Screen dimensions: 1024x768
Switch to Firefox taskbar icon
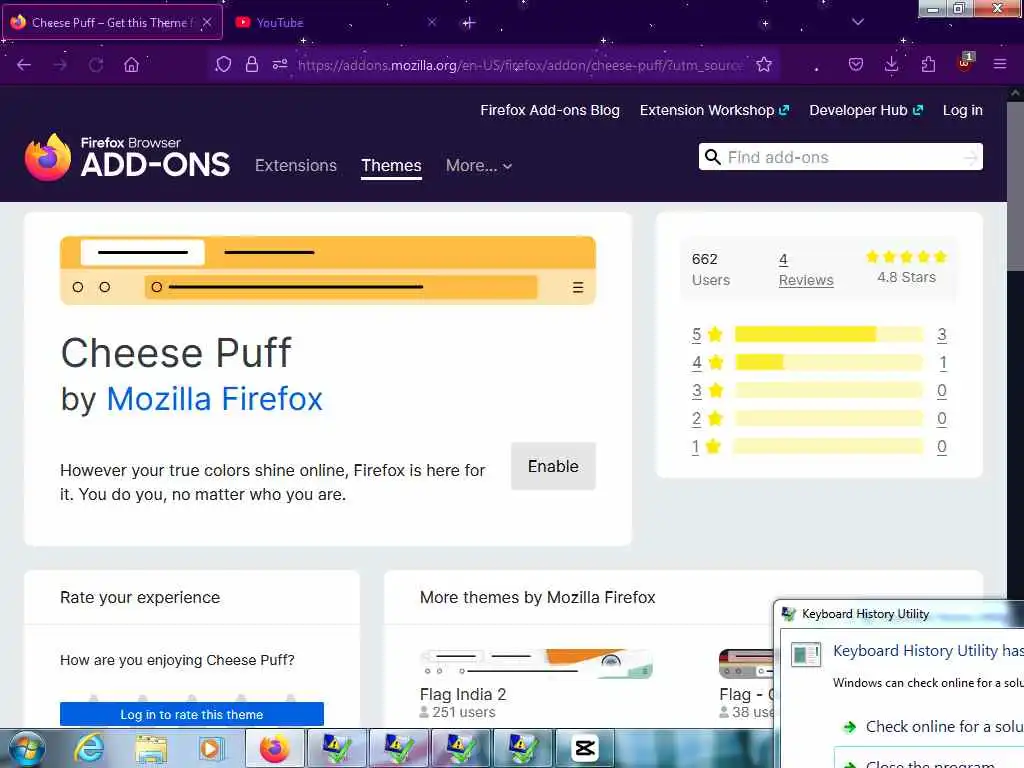pos(274,748)
